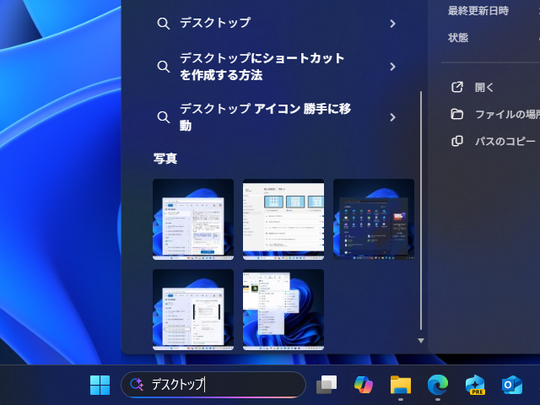
Task: Open File Explorer from the taskbar
Action: 401,385
